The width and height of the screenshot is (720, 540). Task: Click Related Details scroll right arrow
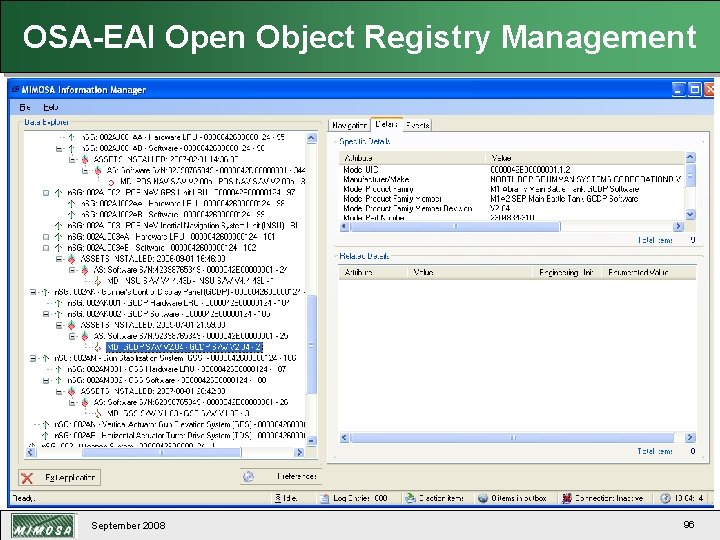coord(690,438)
